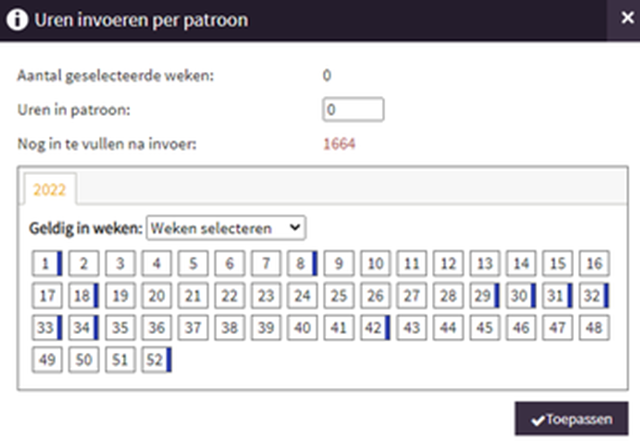Click the 1664 remaining hours value
This screenshot has width=640, height=441.
pyautogui.click(x=339, y=143)
